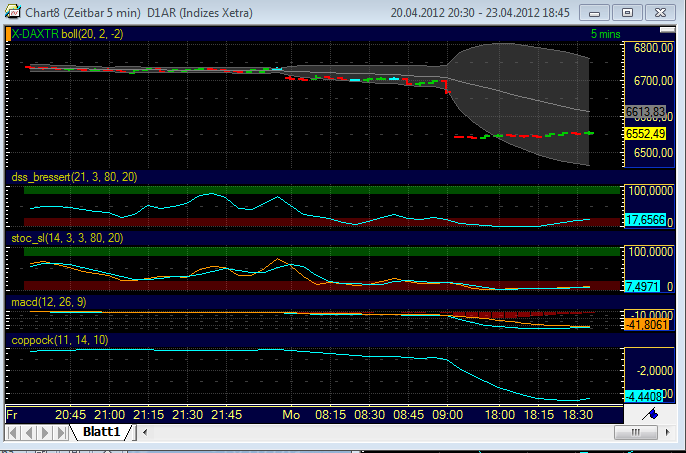
Task: Select the coppock(11, 14, 10) label
Action: pos(60,340)
